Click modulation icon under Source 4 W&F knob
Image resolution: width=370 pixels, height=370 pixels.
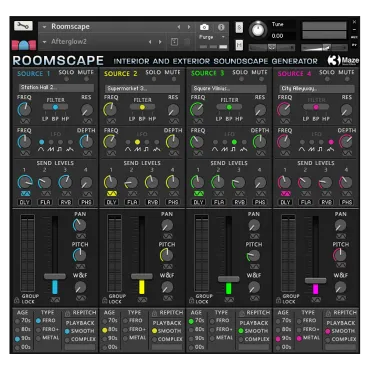click(341, 298)
